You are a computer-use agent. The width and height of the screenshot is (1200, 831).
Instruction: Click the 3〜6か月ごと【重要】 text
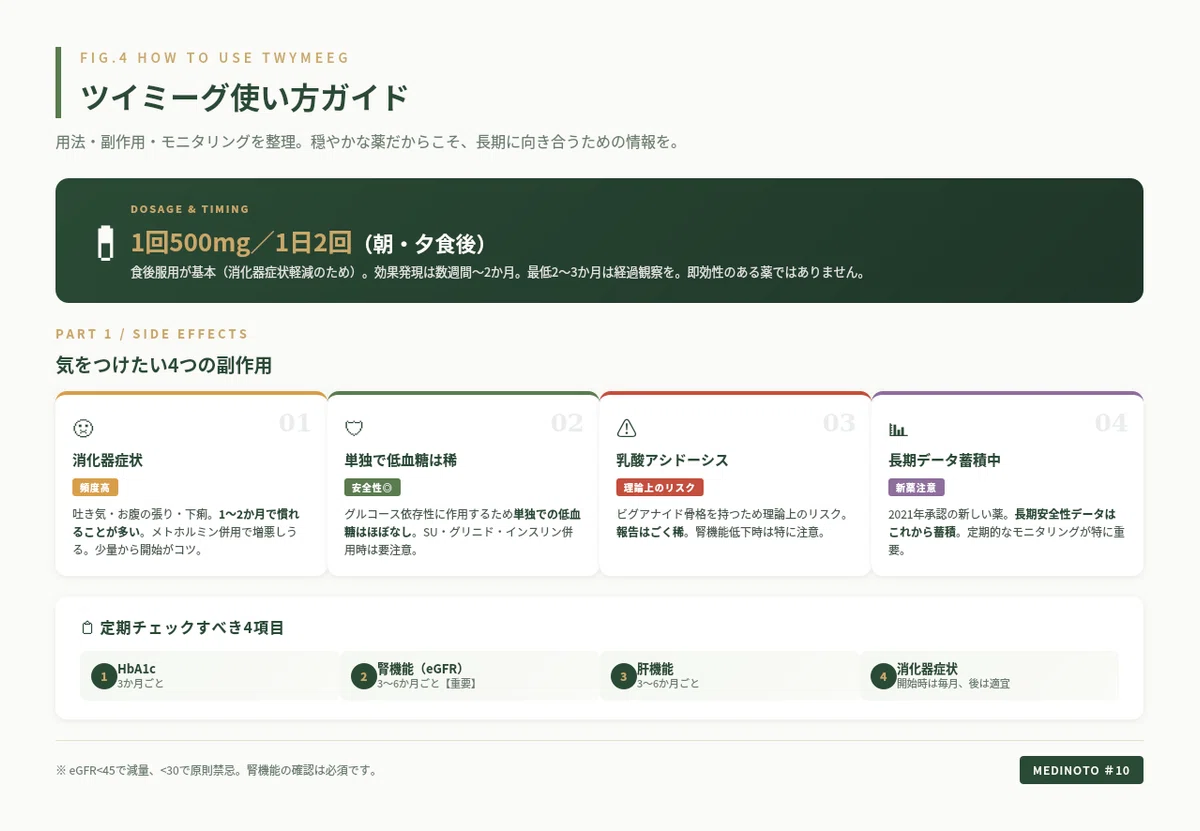(426, 684)
